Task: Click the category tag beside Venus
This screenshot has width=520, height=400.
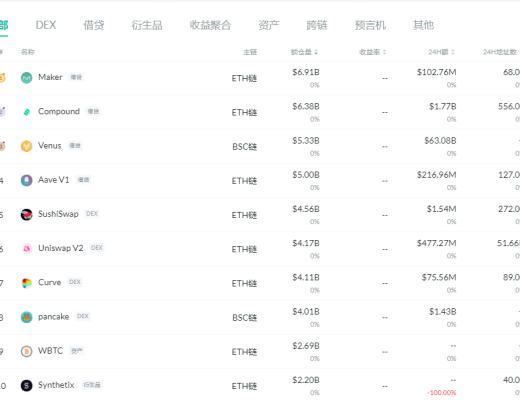Action: click(x=75, y=145)
